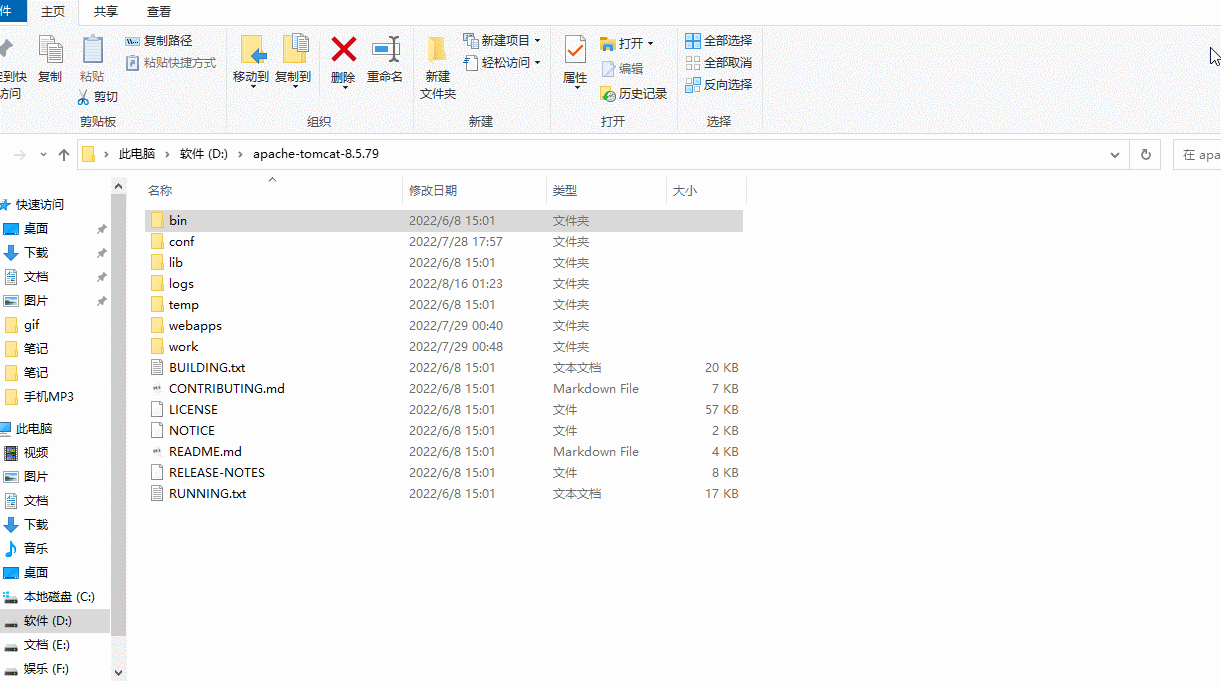Switch to the Home (主页) ribbon tab

(53, 11)
